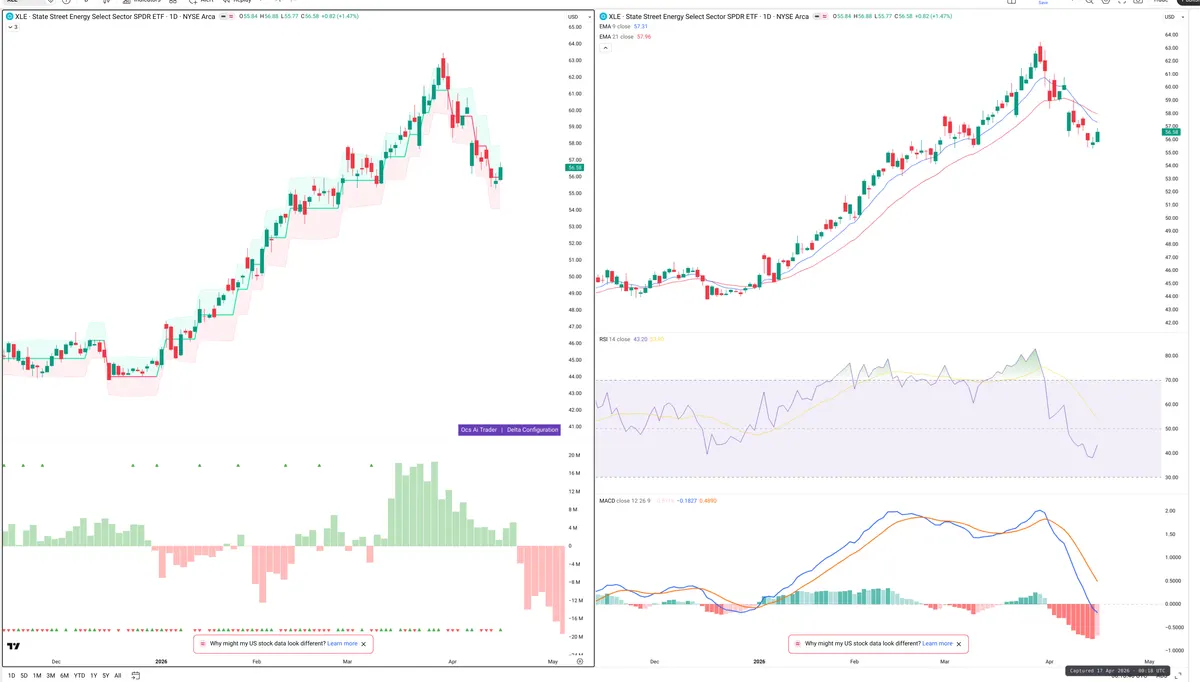
Task: Click the May label on right chart time axis
Action: (1149, 661)
